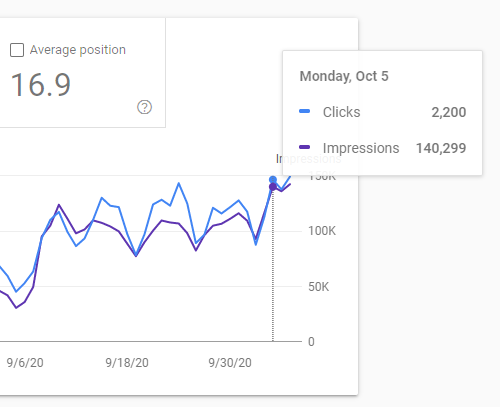Click the Impressions row in the tooltip
Image resolution: width=500 pixels, height=407 pixels.
coord(382,148)
